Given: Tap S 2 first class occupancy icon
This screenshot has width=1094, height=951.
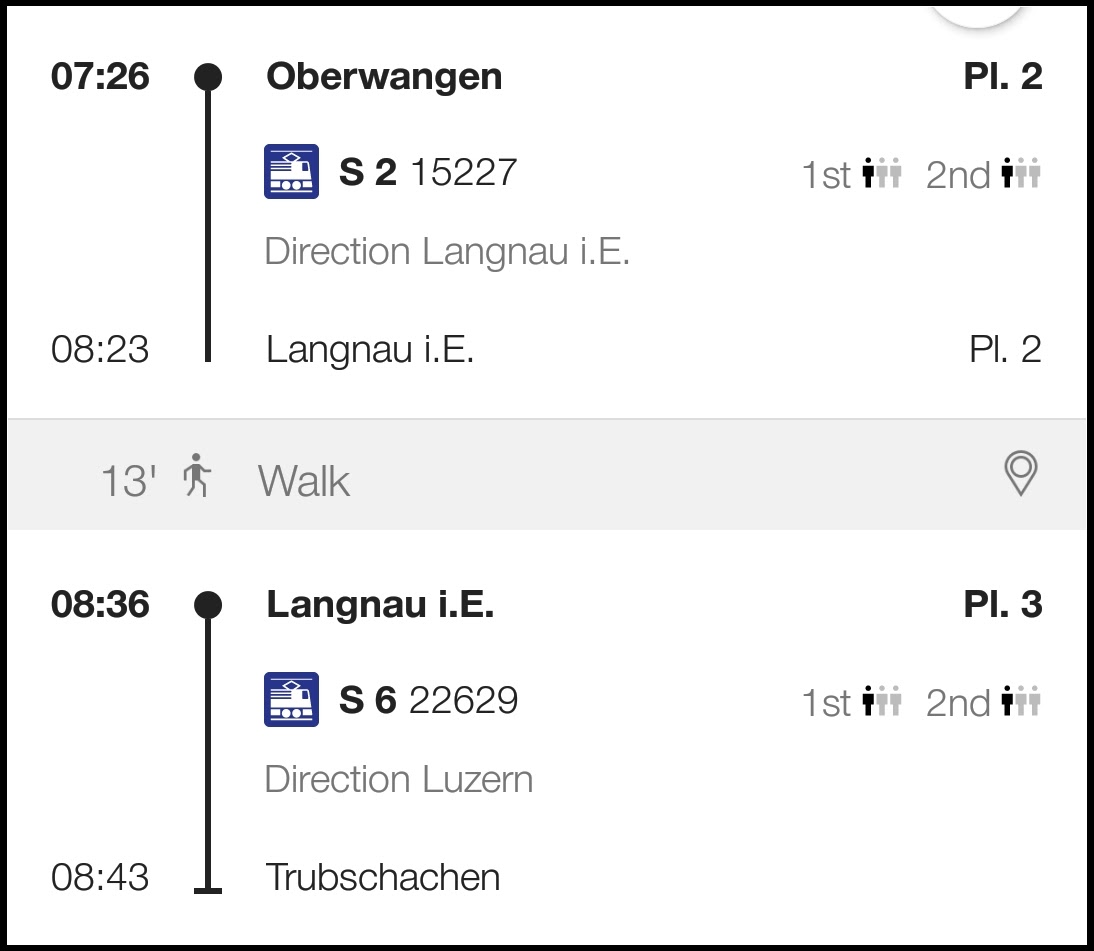Looking at the screenshot, I should [882, 175].
